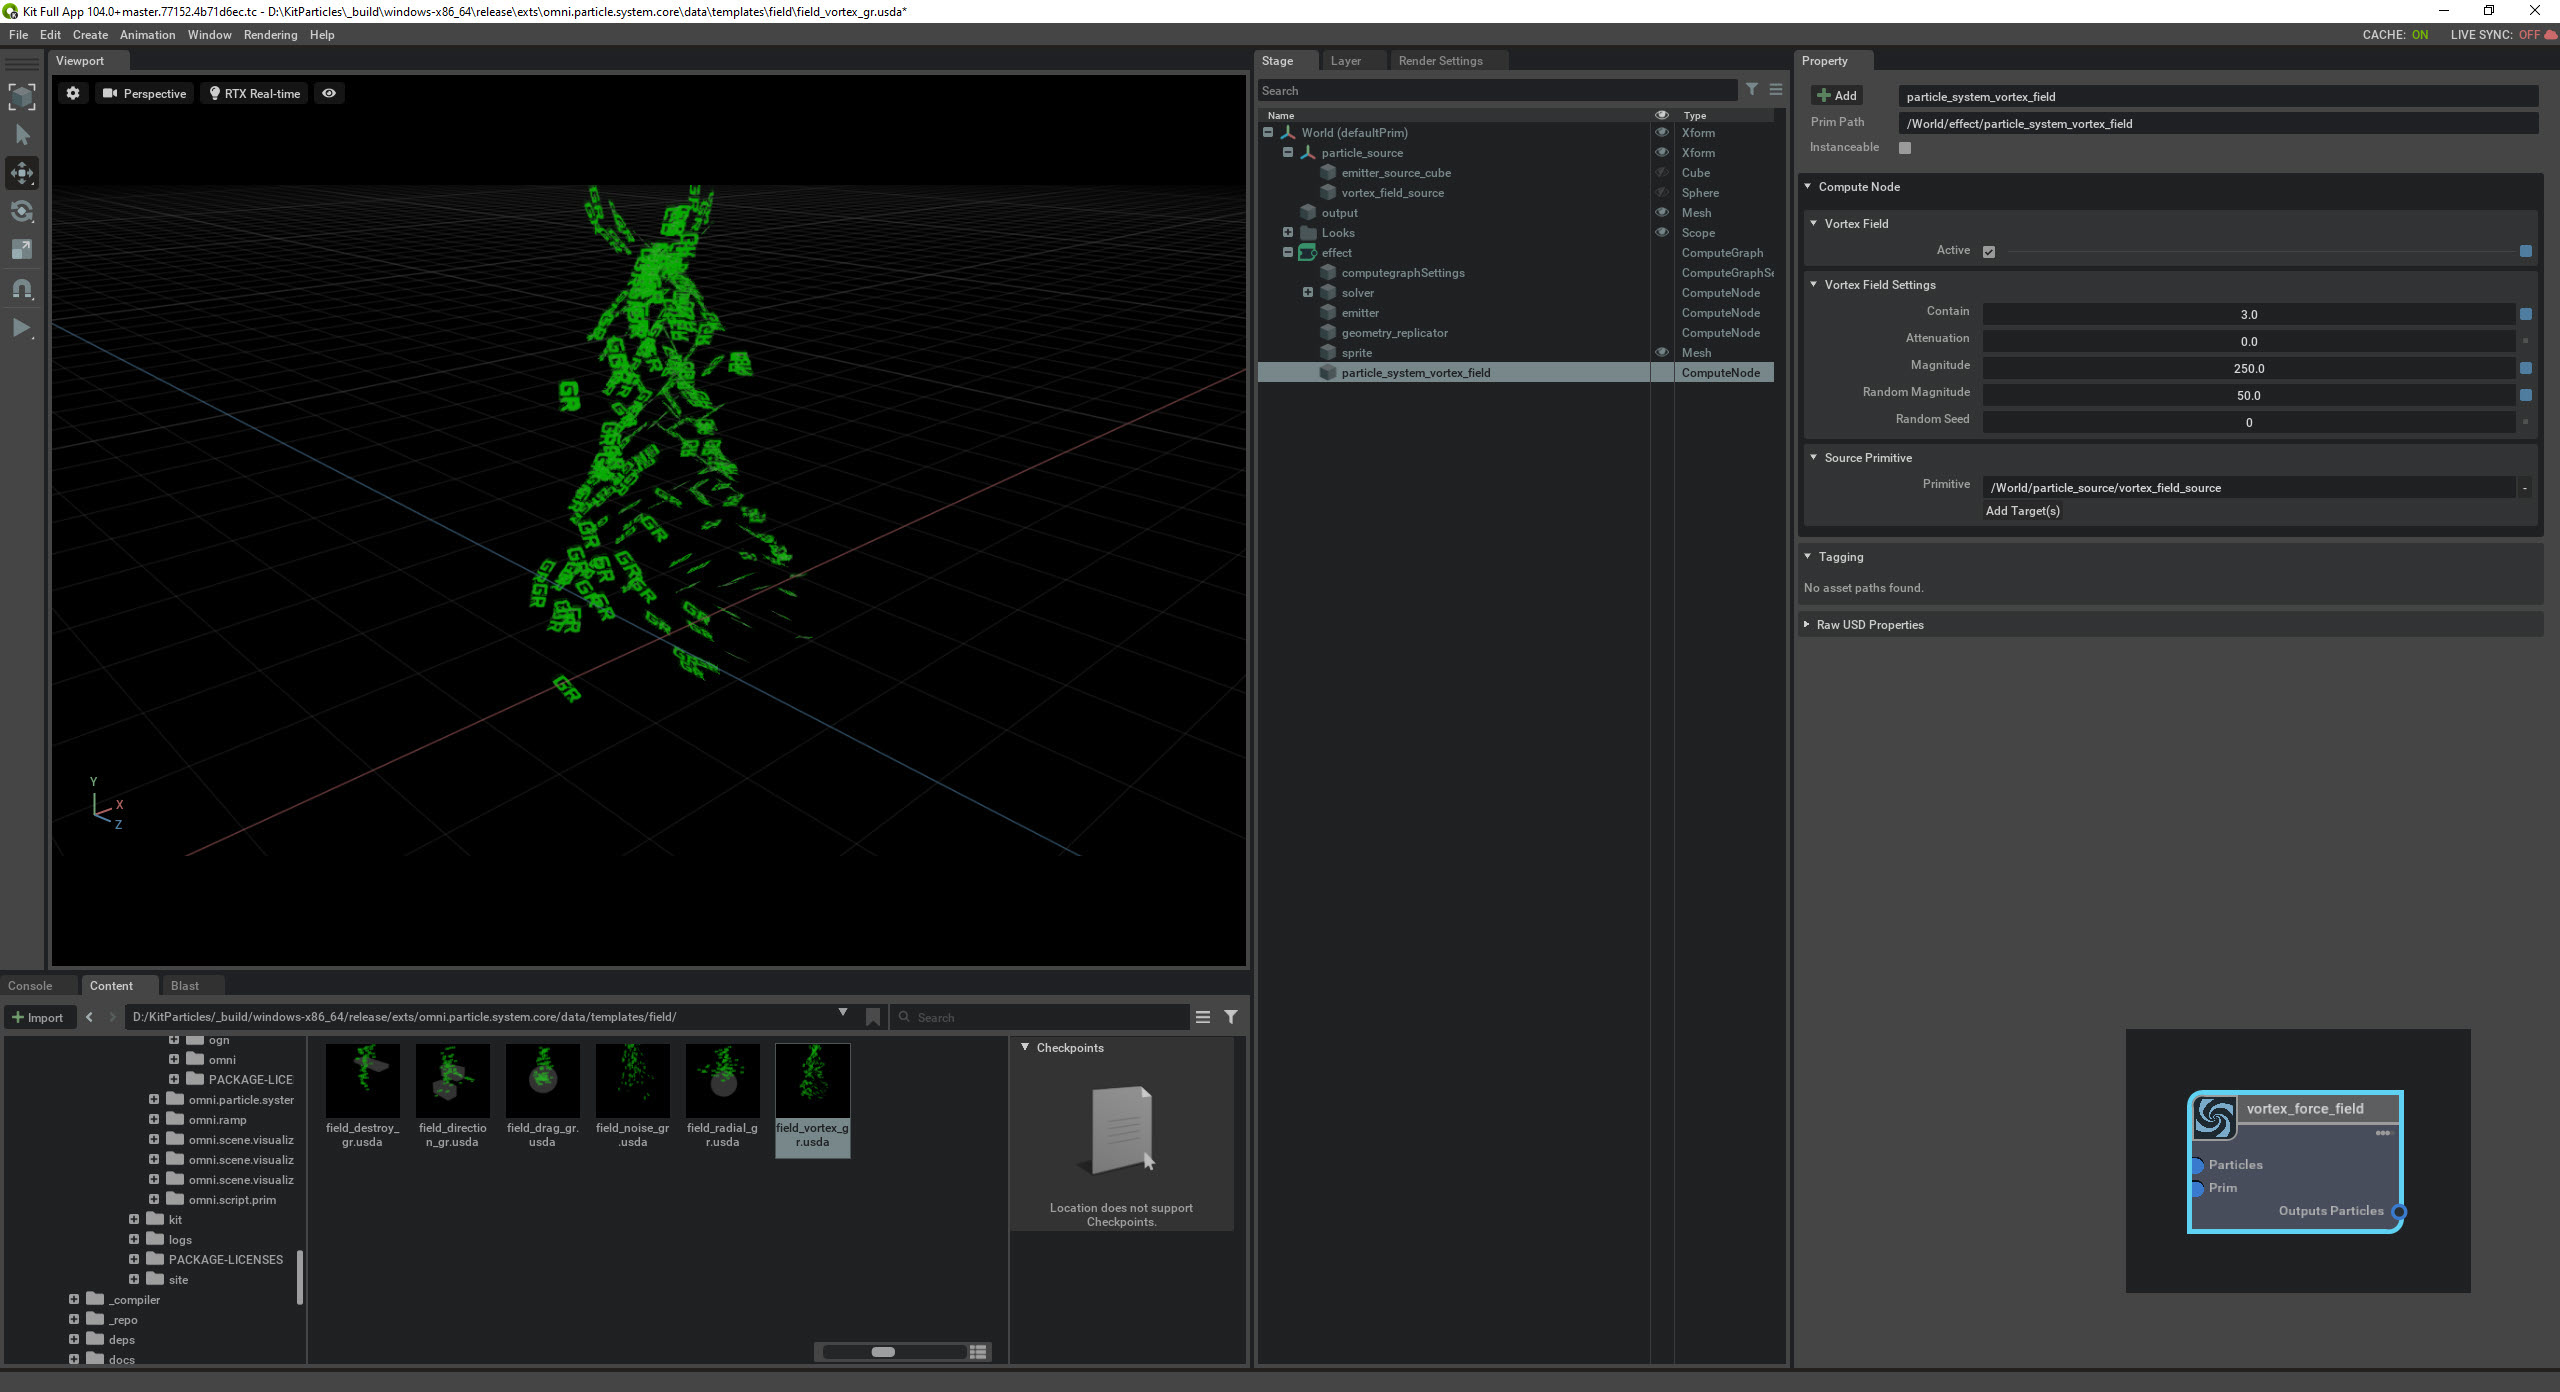Collapse the particle_source tree node

point(1288,152)
